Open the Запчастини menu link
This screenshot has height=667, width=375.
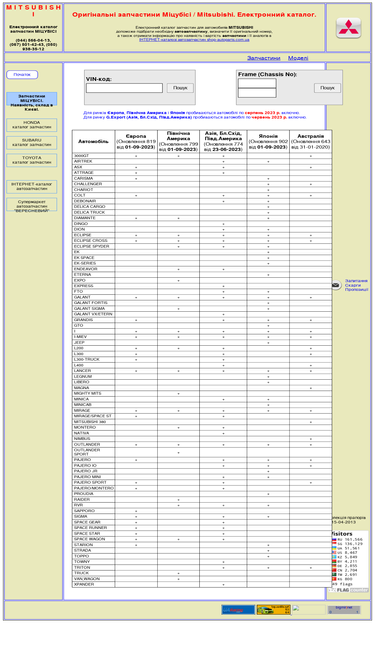click(264, 58)
